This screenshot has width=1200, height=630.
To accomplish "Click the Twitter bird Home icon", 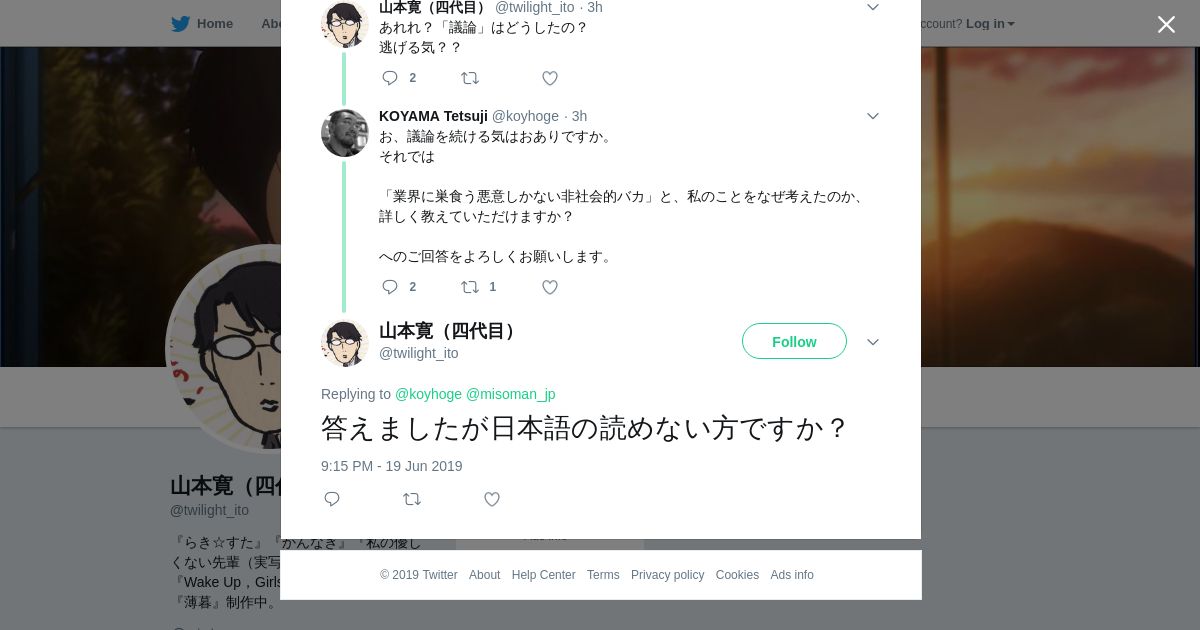I will tap(181, 24).
